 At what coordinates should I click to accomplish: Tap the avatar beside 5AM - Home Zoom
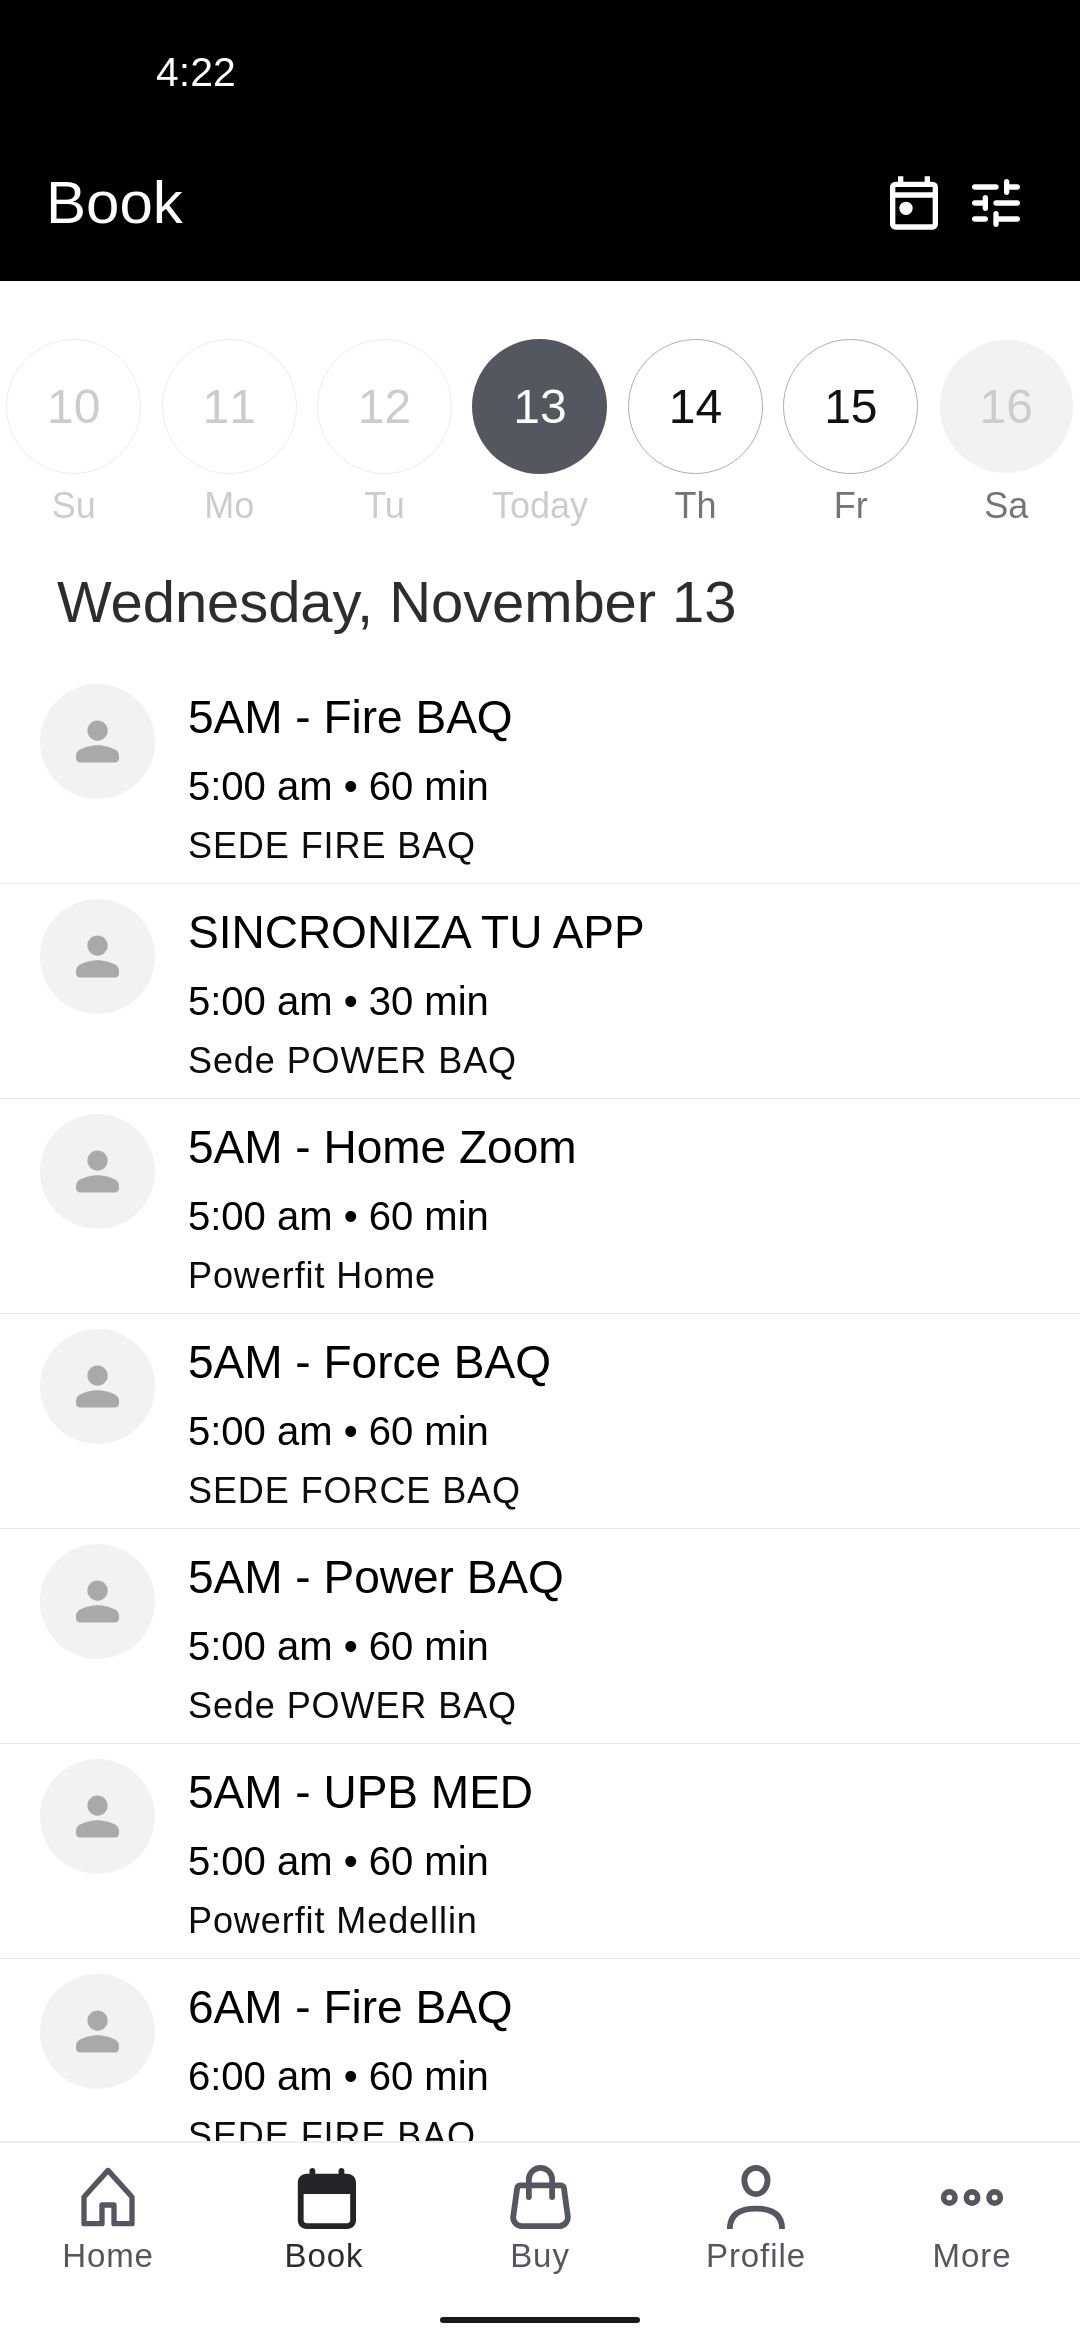pyautogui.click(x=97, y=1171)
